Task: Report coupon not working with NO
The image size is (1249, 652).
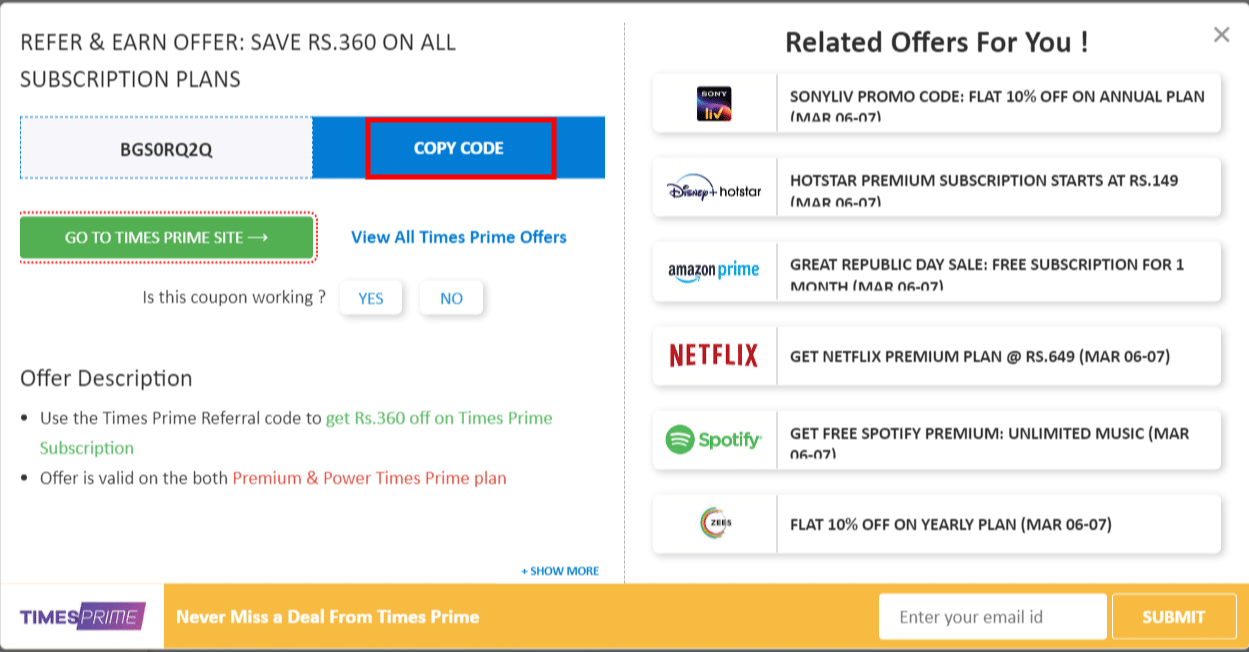Action: click(x=451, y=298)
